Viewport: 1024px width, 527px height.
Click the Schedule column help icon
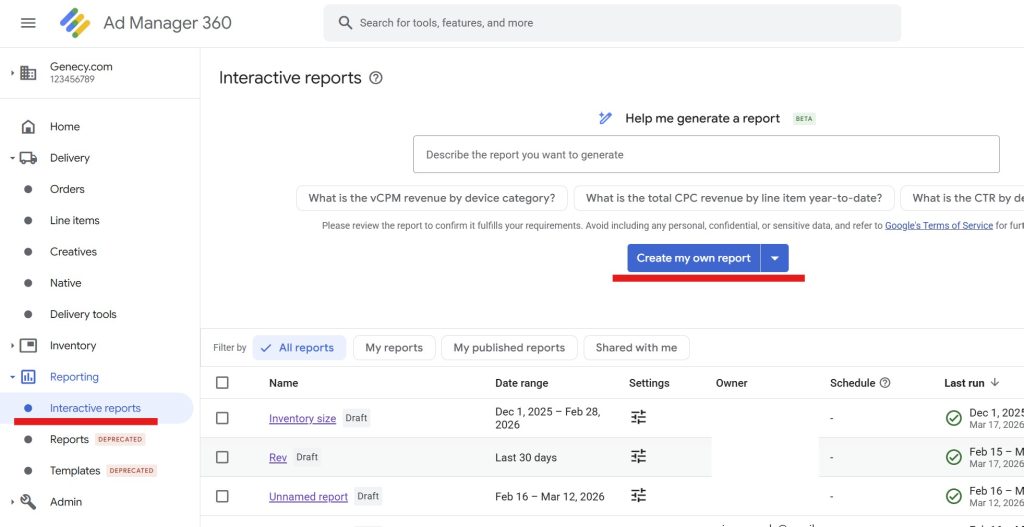[885, 383]
